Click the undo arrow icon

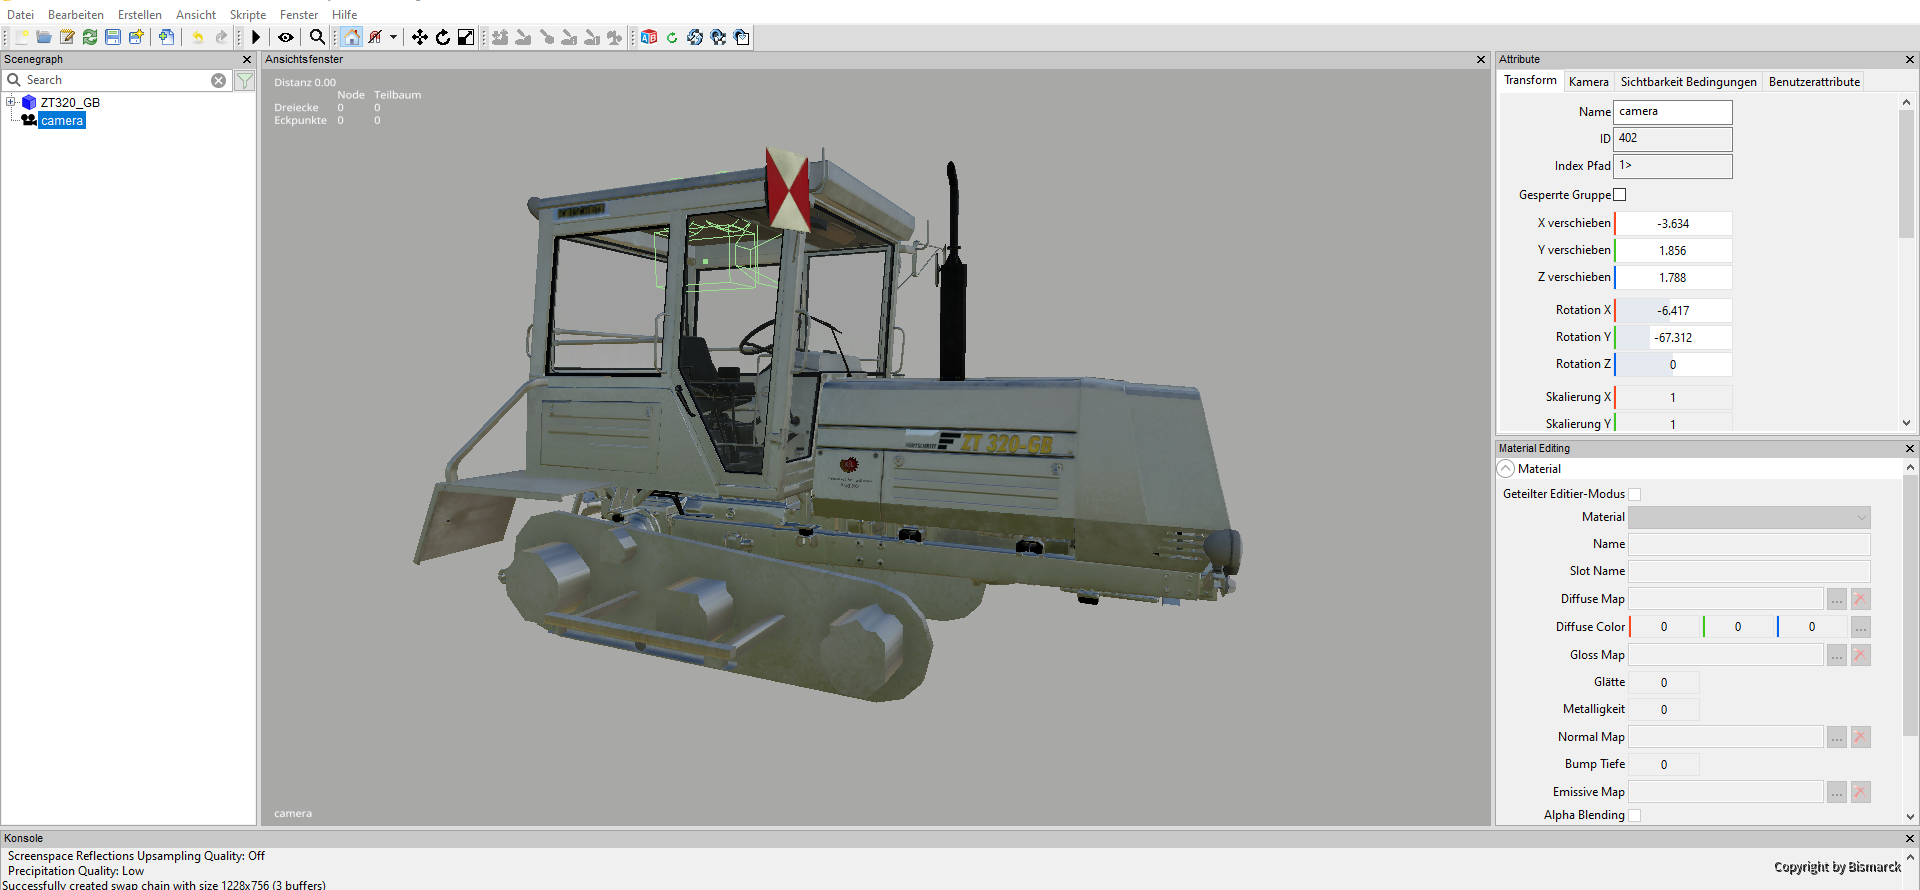tap(198, 37)
